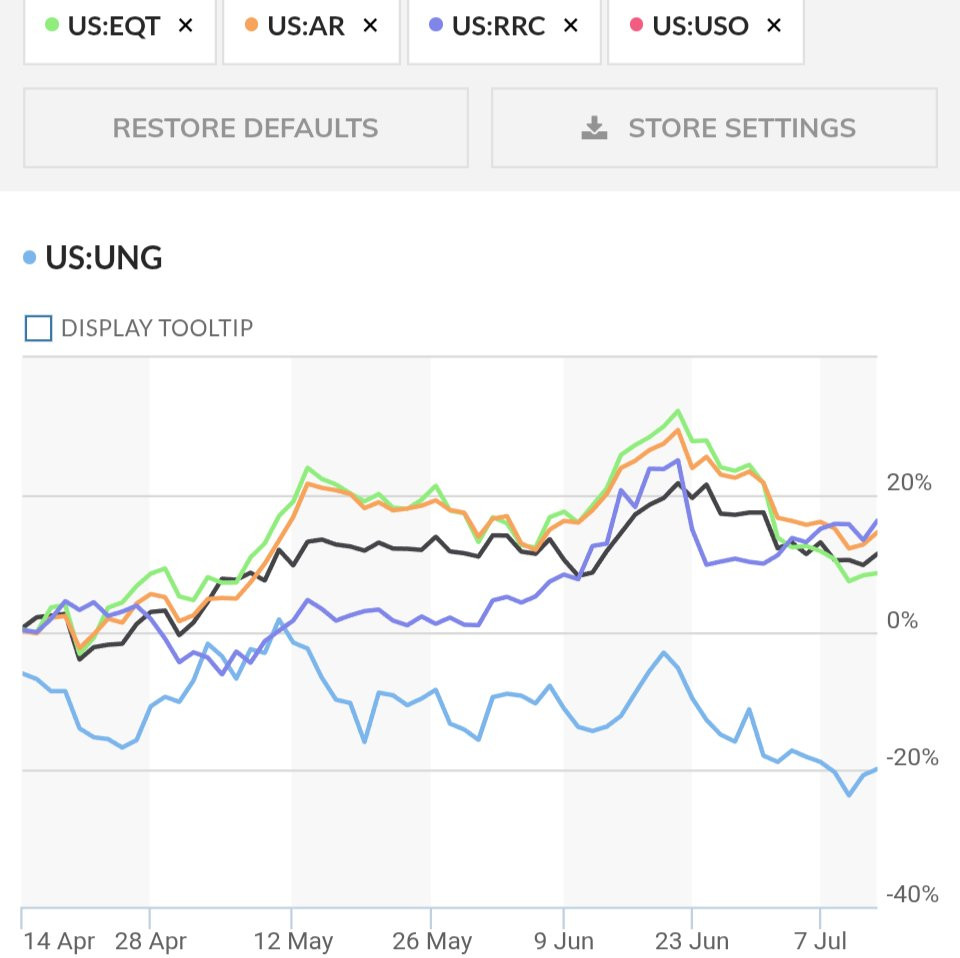The height and width of the screenshot is (958, 960).
Task: Click the green dot beside US:EQT
Action: coord(53,26)
